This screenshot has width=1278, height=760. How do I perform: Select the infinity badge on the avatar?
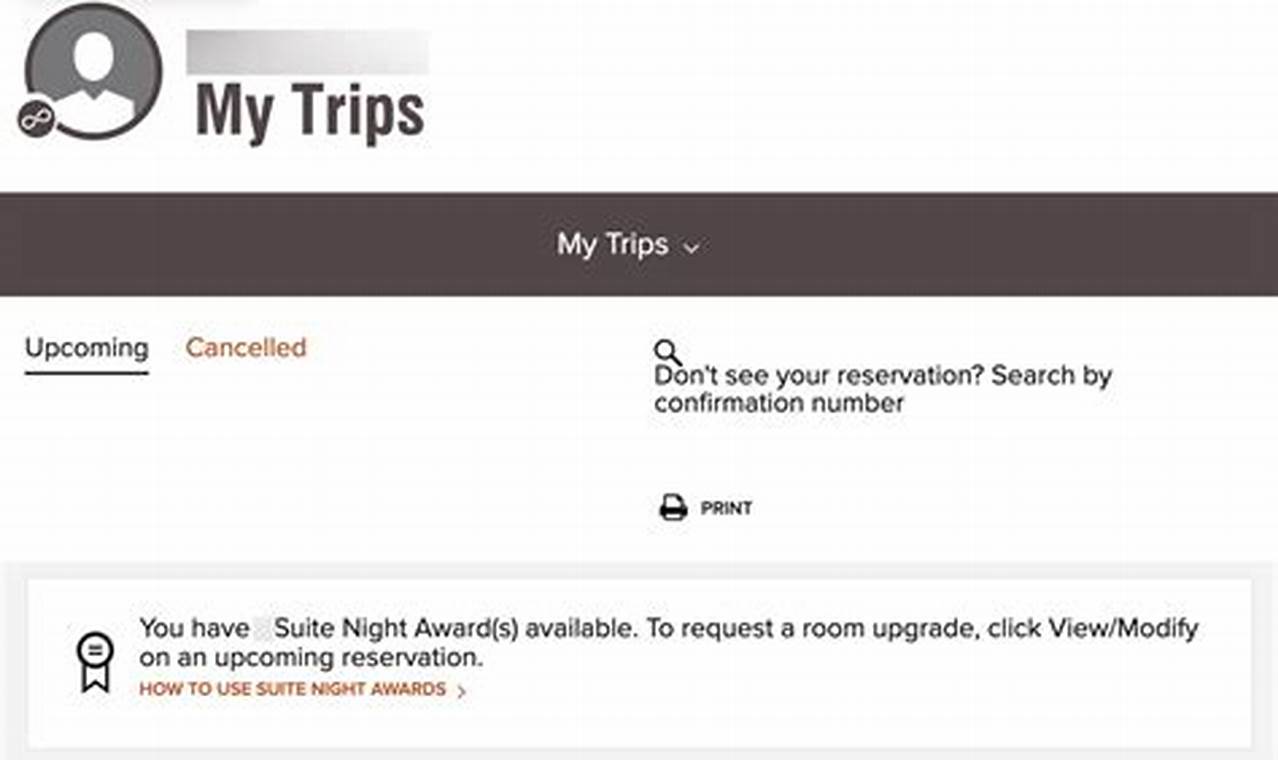[38, 119]
